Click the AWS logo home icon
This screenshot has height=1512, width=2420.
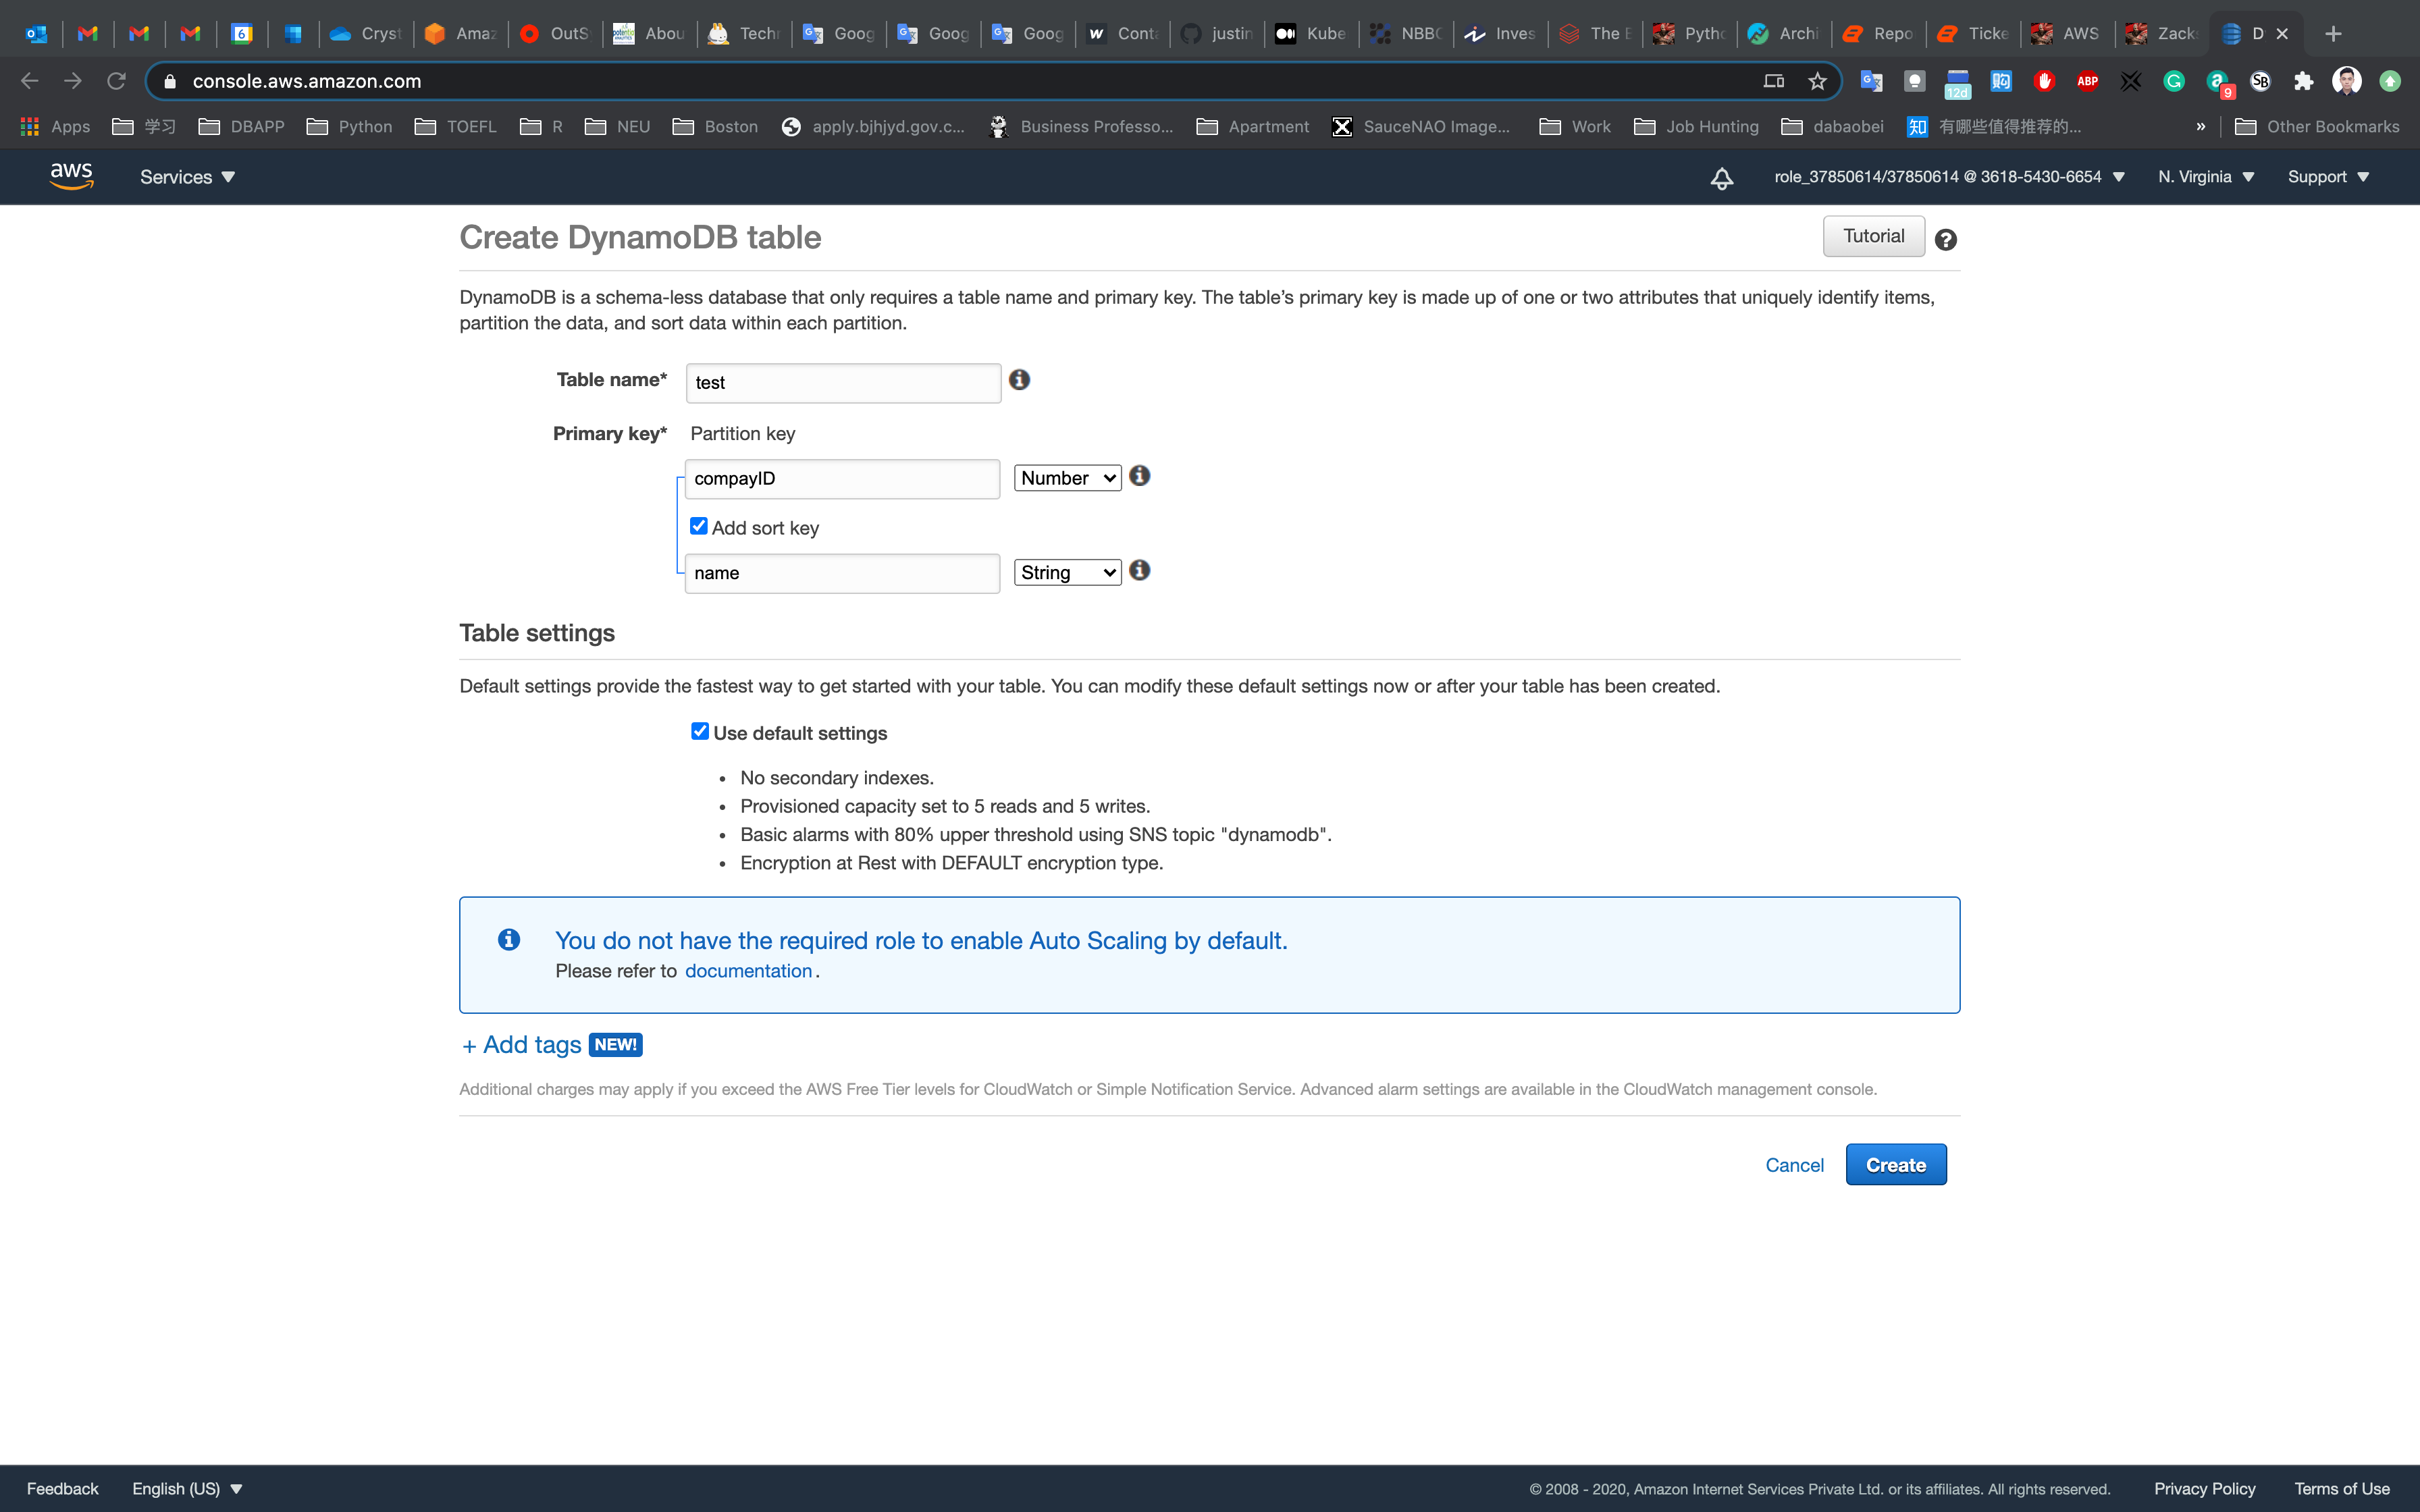click(71, 176)
